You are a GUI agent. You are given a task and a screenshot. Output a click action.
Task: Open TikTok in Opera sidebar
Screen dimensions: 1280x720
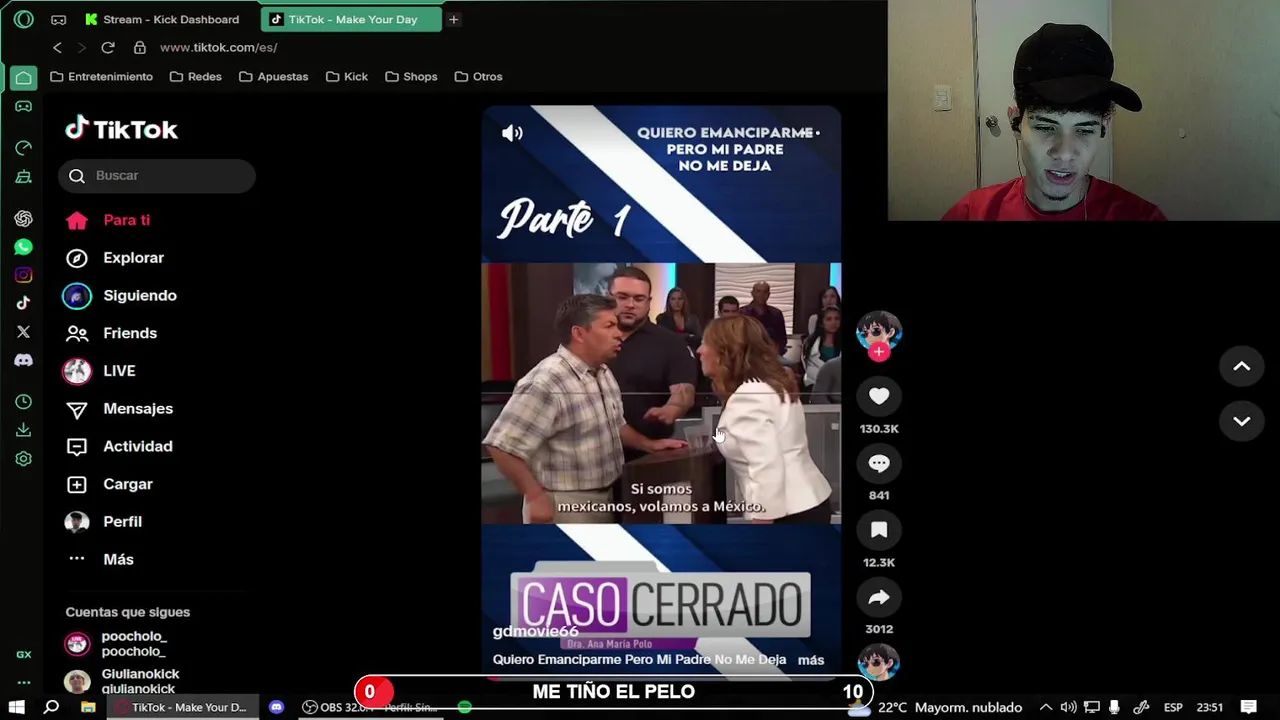[x=23, y=303]
